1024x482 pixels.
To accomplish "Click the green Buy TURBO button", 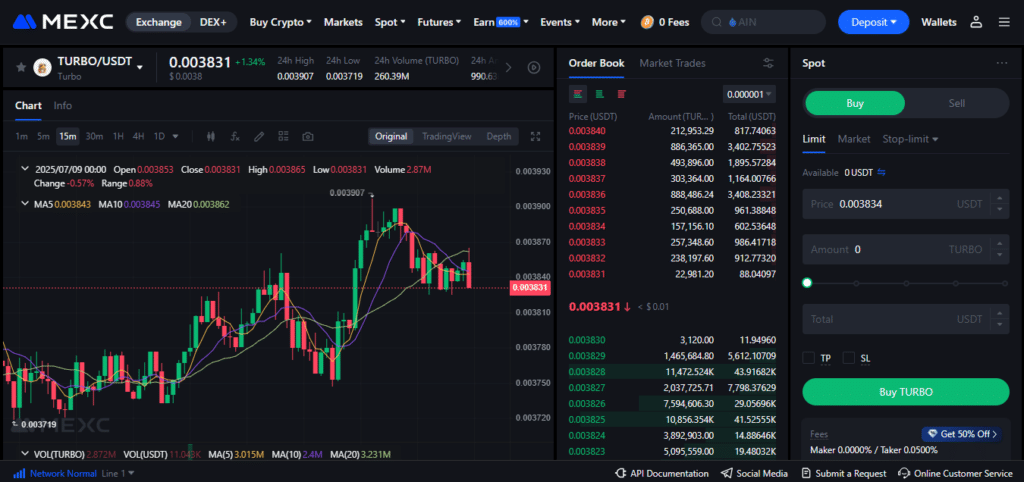I will point(906,393).
